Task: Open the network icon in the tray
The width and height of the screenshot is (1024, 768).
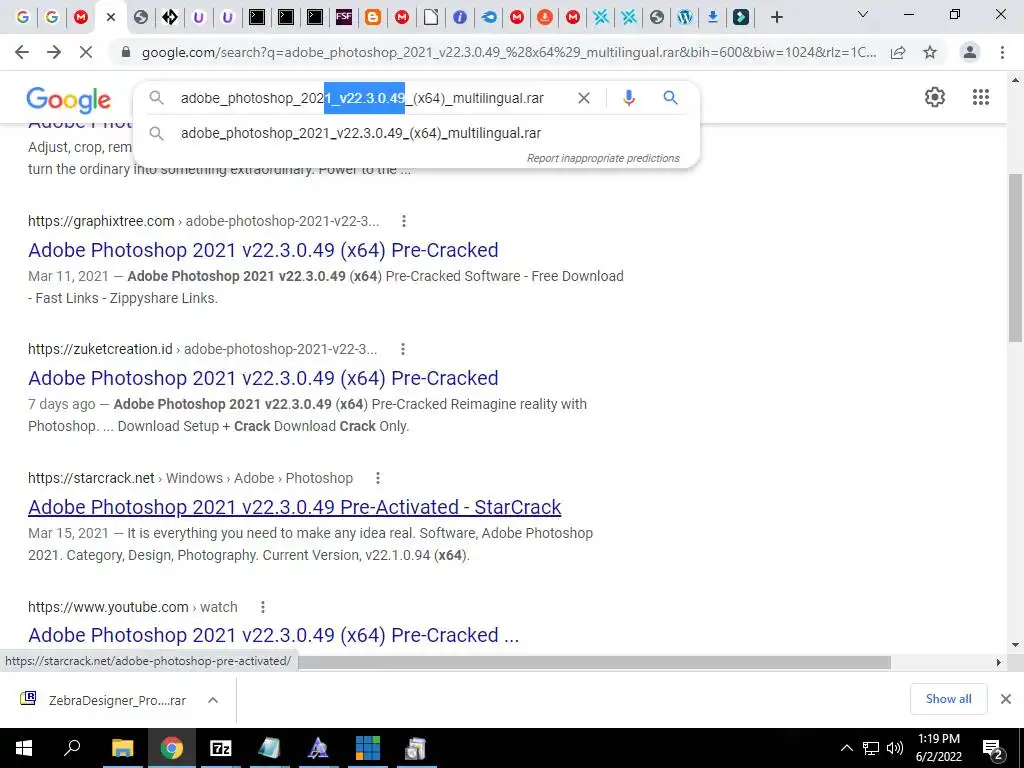Action: point(871,748)
